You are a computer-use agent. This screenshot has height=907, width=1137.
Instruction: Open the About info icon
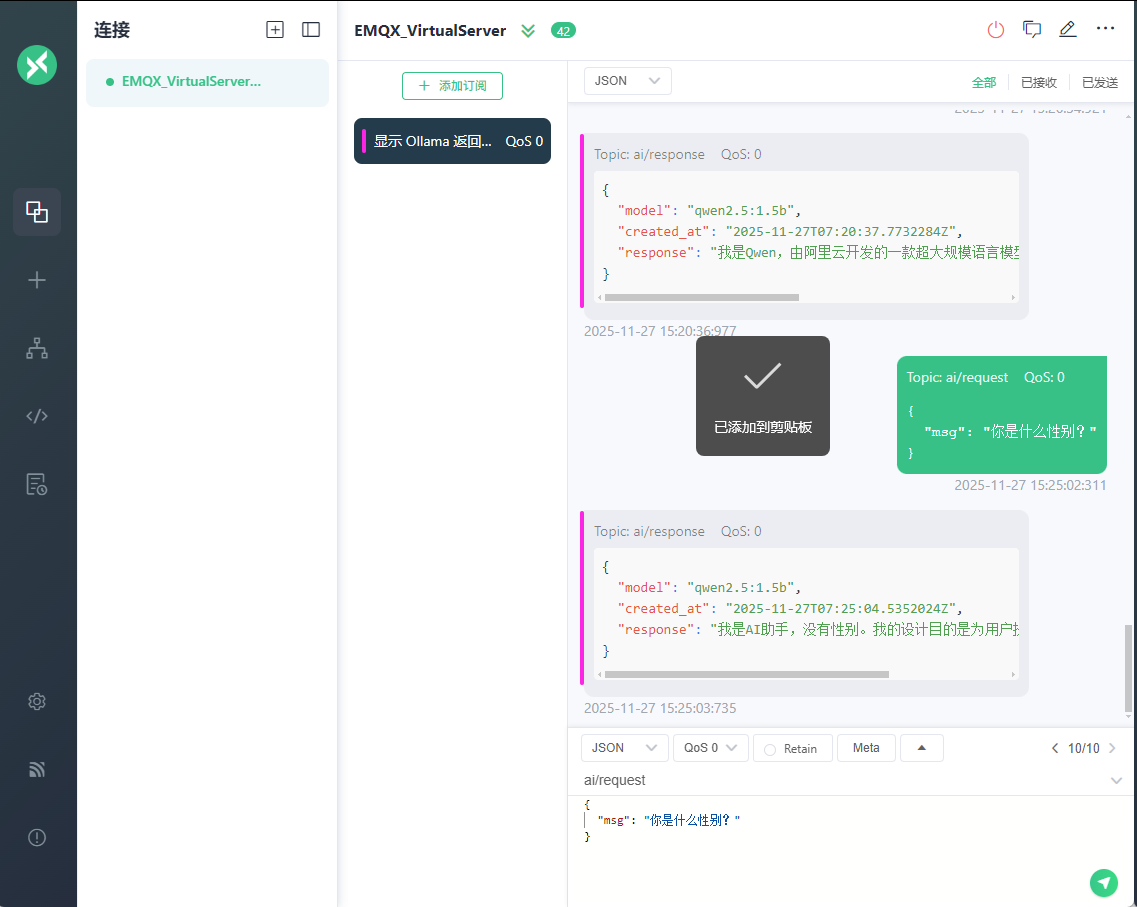click(37, 837)
